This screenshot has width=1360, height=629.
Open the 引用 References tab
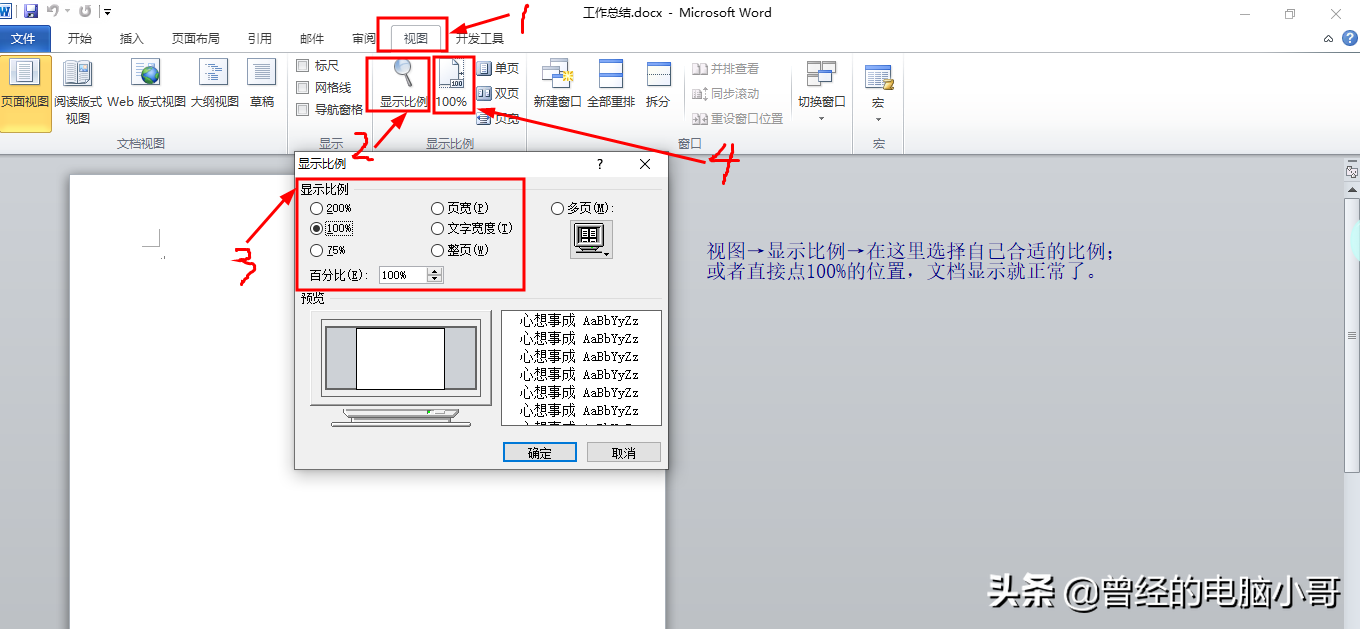point(260,39)
